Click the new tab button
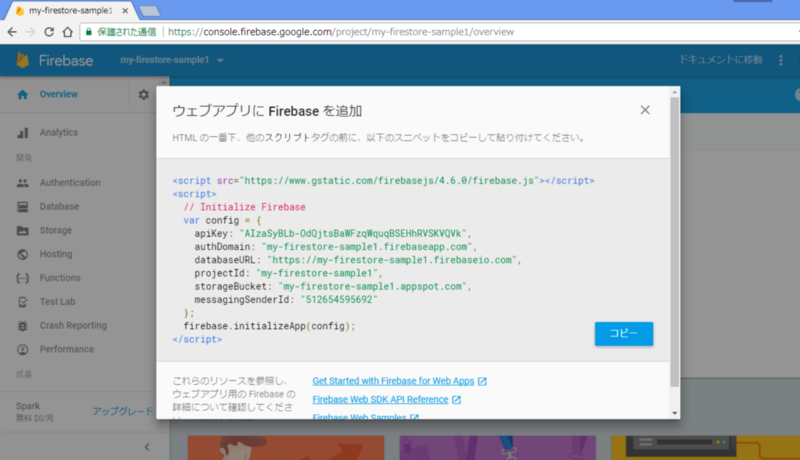This screenshot has height=460, width=800. [x=149, y=11]
